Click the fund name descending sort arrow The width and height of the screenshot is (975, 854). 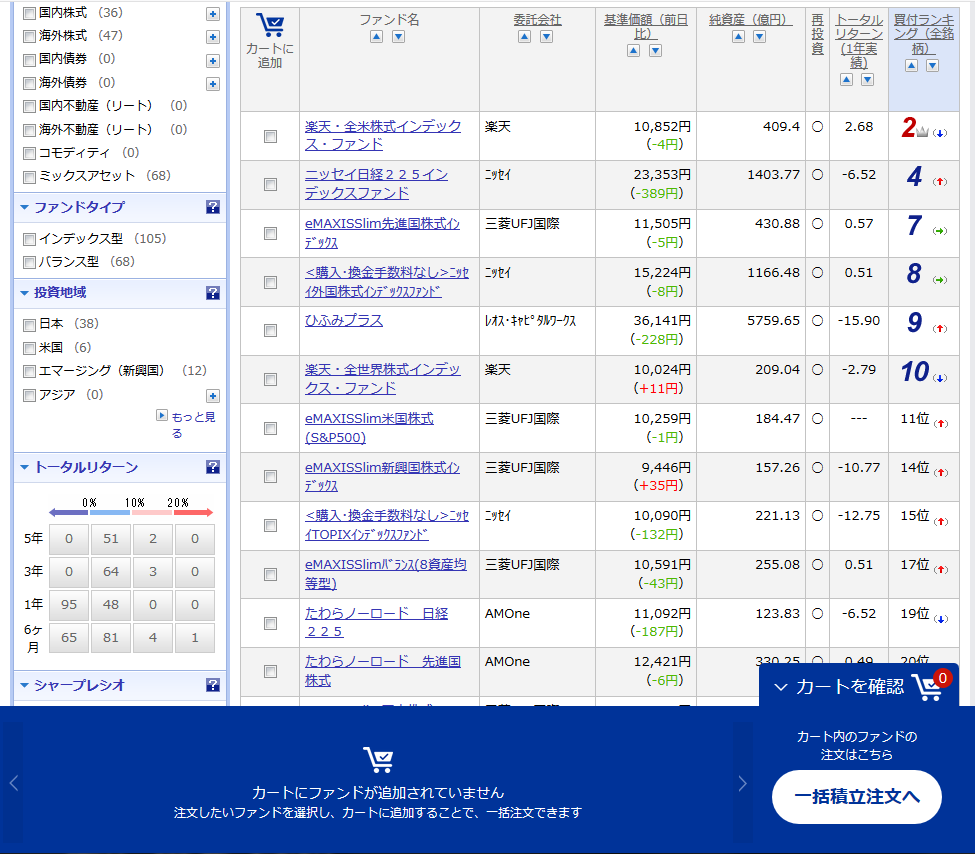click(x=399, y=37)
